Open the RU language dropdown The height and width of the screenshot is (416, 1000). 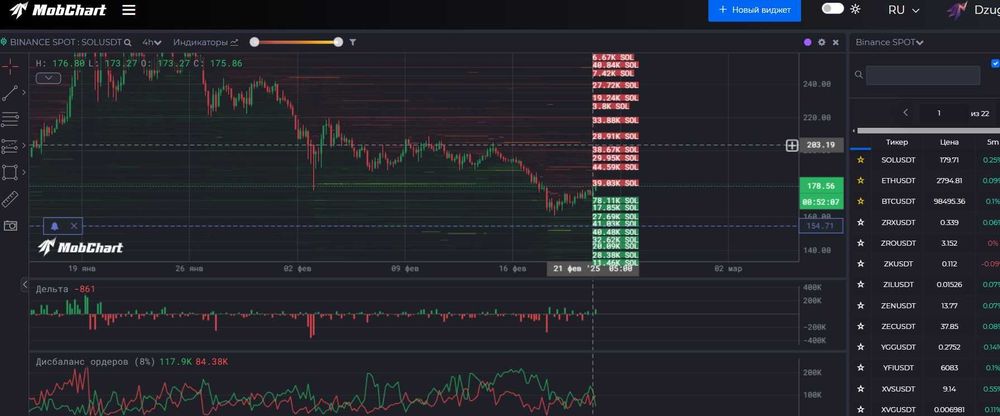pyautogui.click(x=904, y=10)
